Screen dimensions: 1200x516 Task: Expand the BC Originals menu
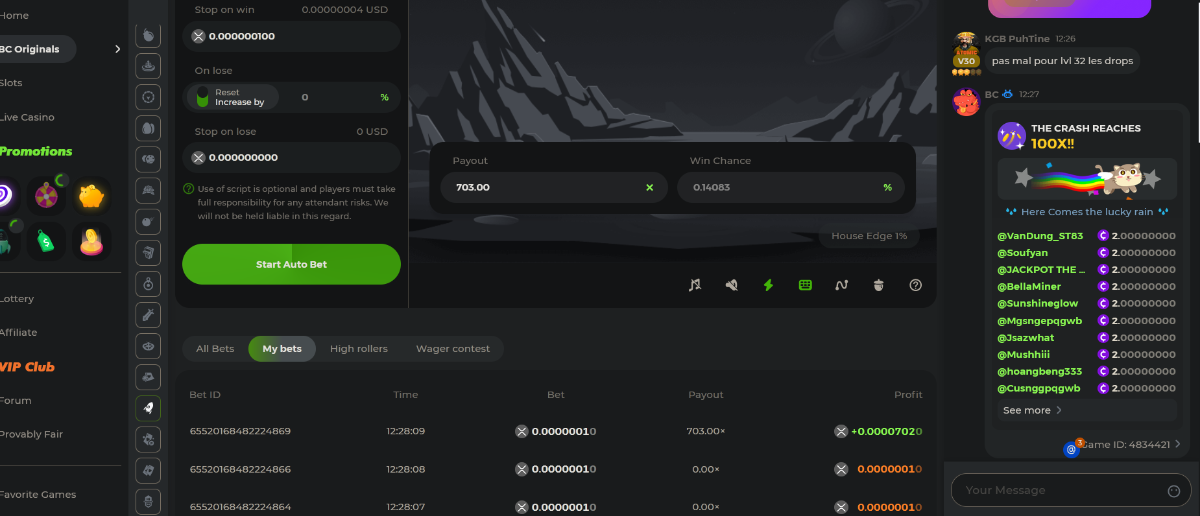pos(117,49)
